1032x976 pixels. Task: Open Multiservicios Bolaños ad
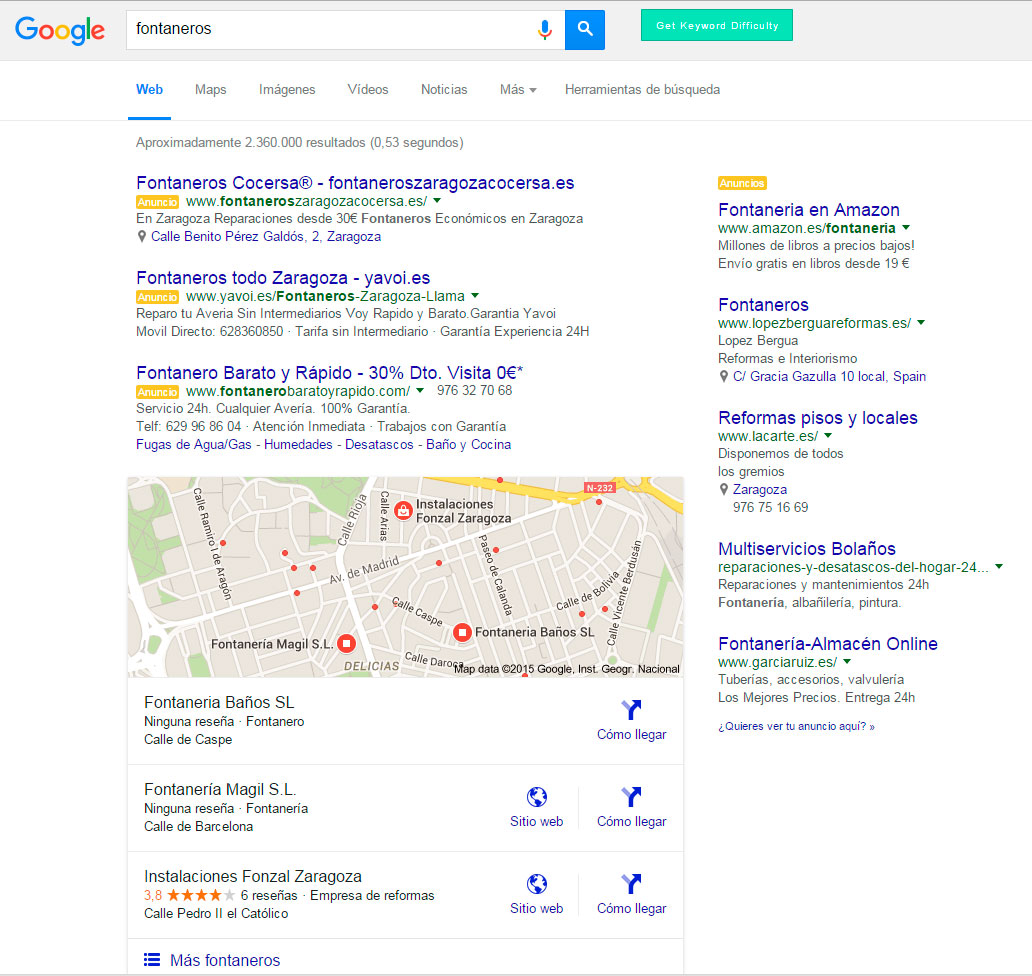click(x=807, y=549)
